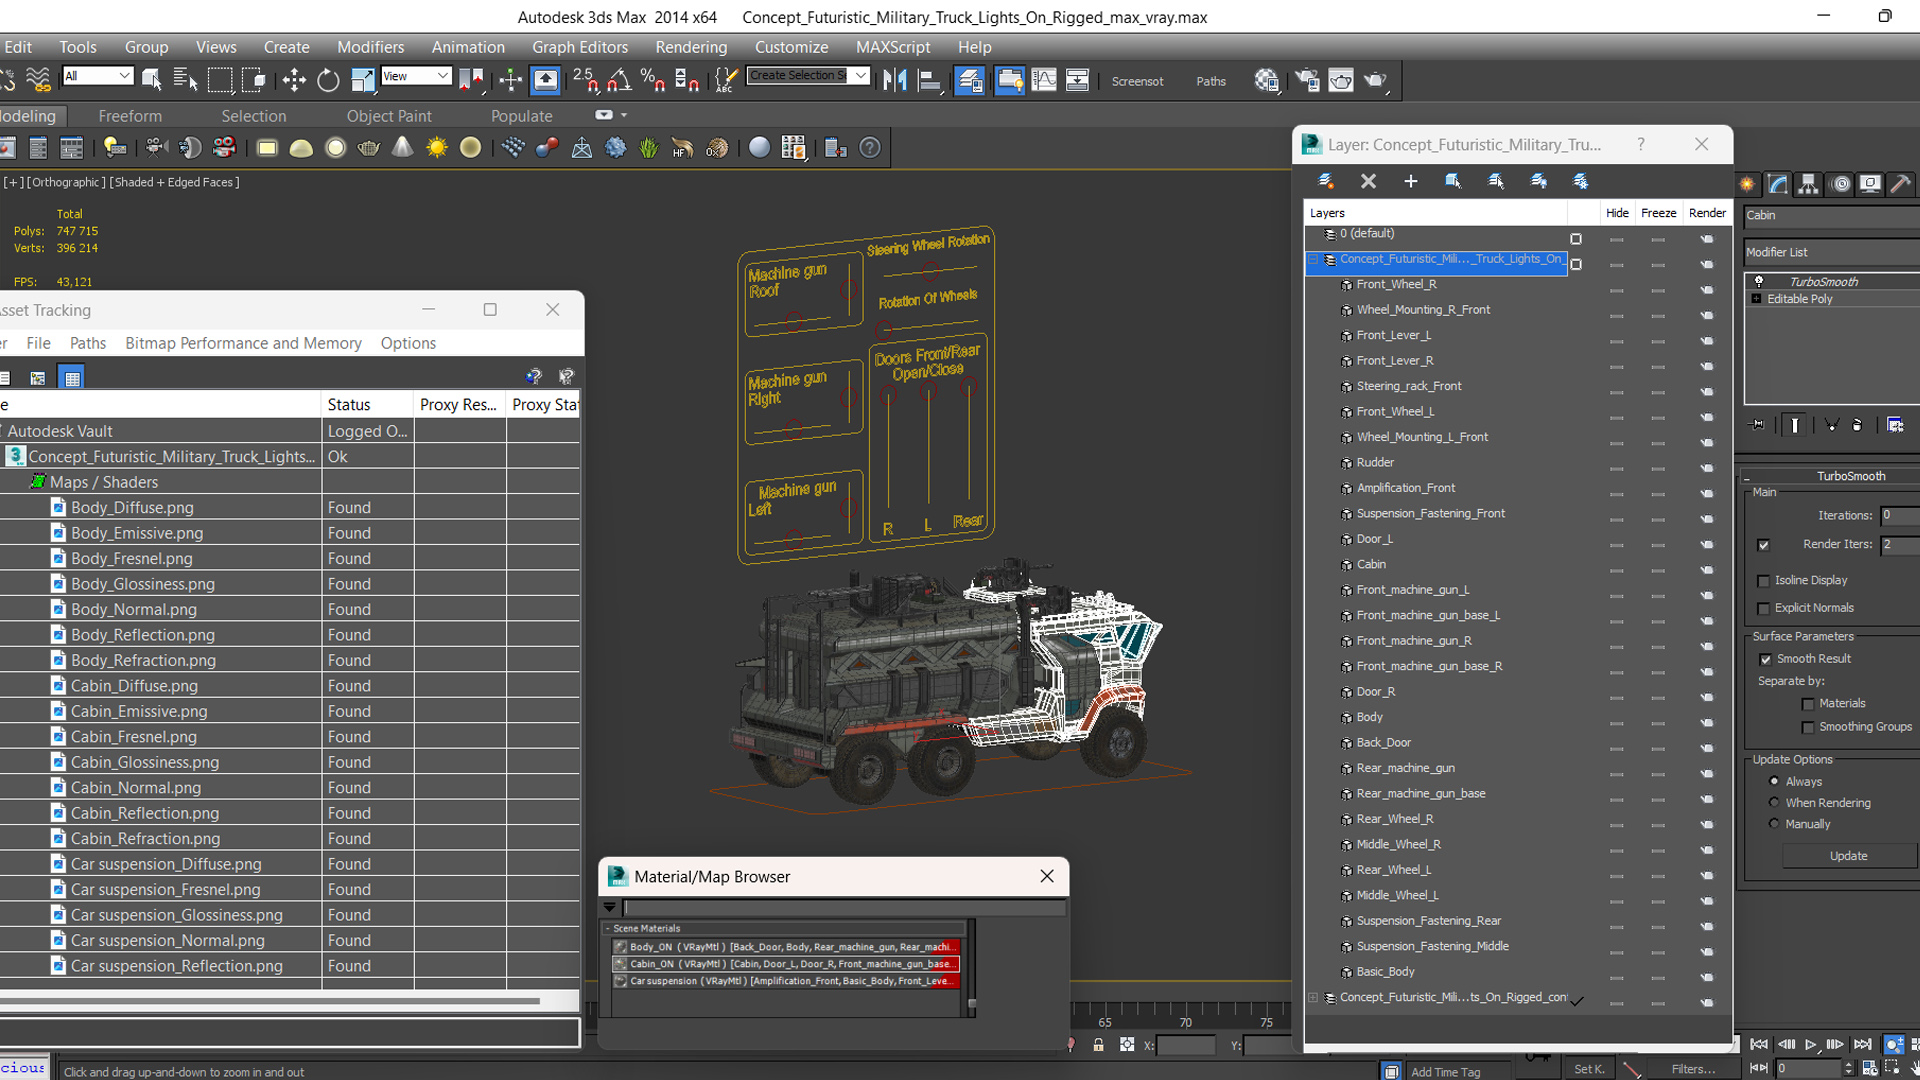Image resolution: width=1920 pixels, height=1080 pixels.
Task: Open the Modifier List dropdown
Action: [1830, 252]
